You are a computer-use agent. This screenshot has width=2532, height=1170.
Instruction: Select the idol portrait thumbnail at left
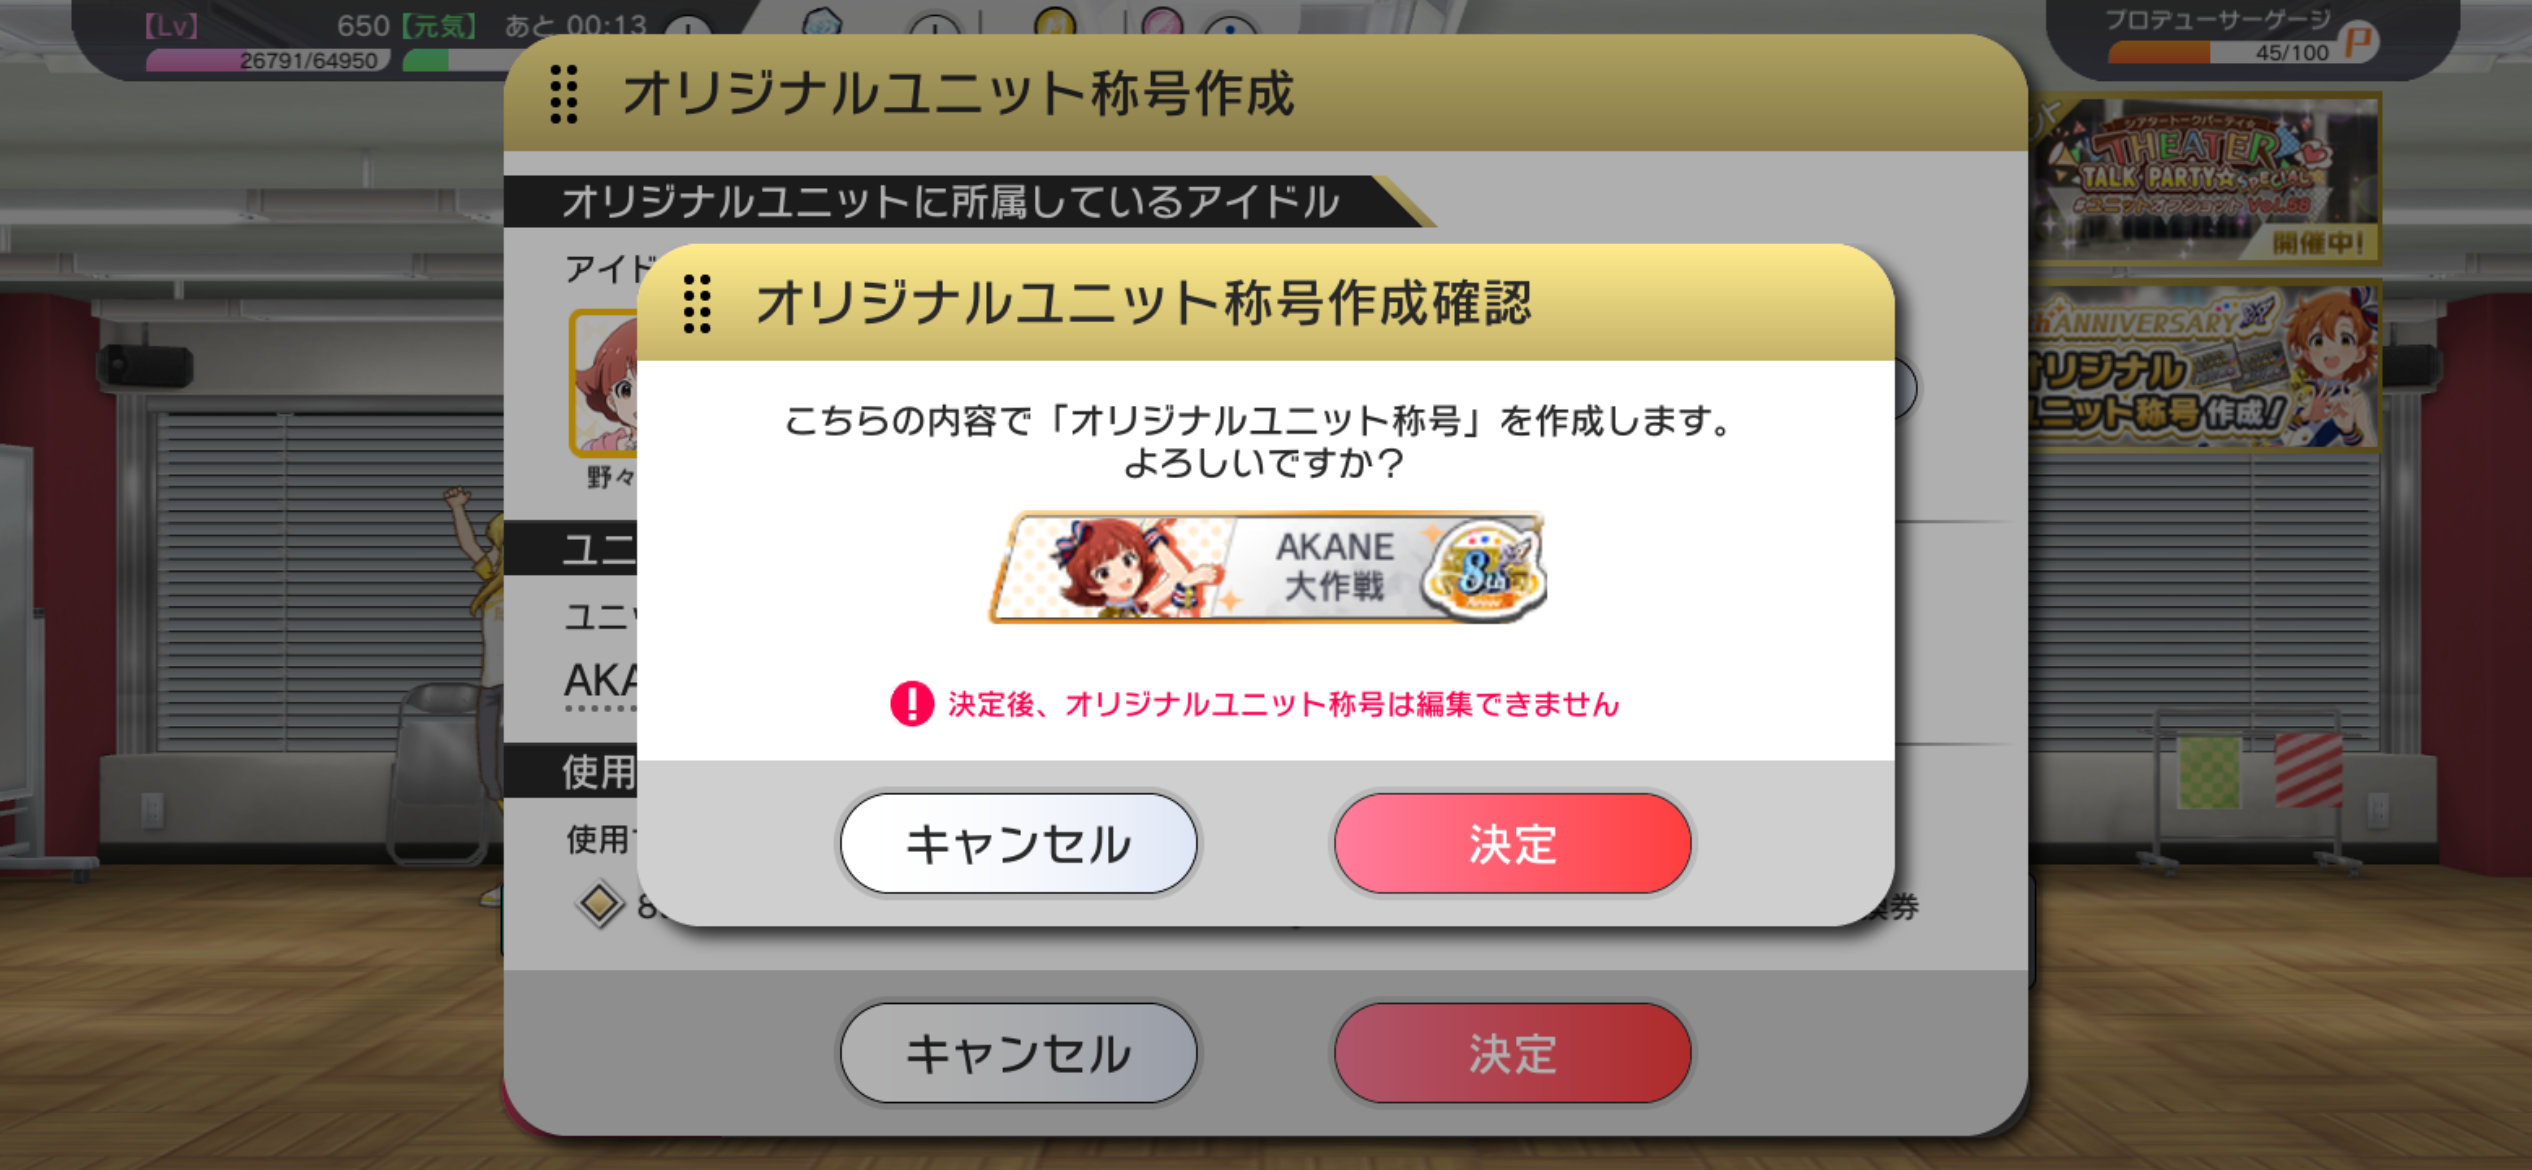[x=603, y=383]
